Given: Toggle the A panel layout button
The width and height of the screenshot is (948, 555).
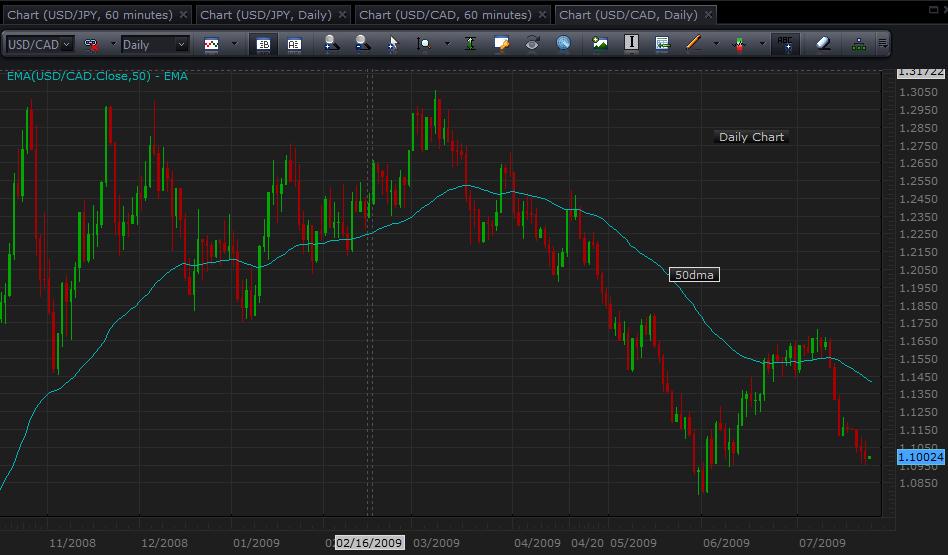Looking at the screenshot, I should point(294,44).
